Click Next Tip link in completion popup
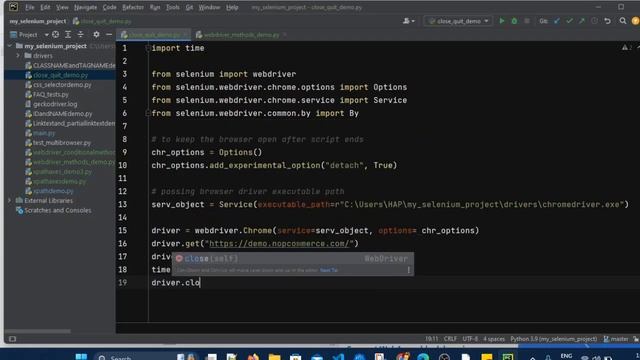 tap(329, 270)
